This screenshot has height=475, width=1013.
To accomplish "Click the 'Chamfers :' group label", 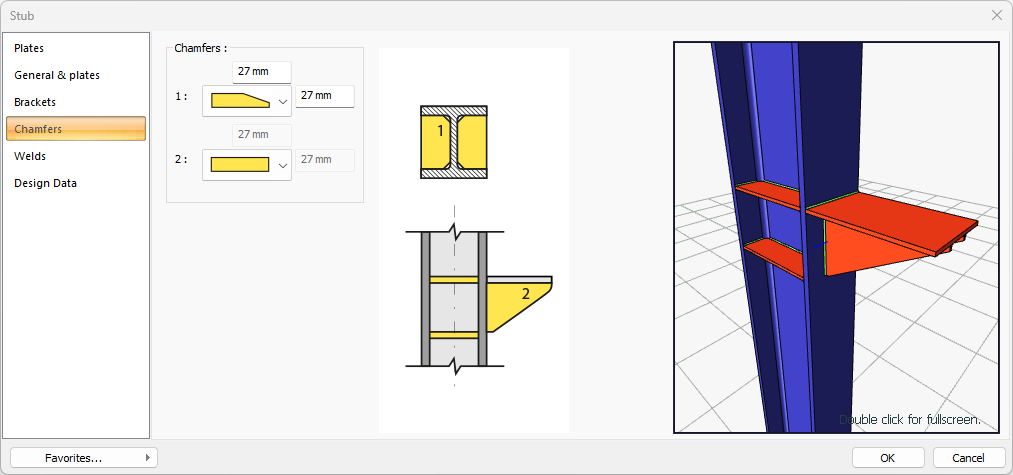I will pos(201,48).
